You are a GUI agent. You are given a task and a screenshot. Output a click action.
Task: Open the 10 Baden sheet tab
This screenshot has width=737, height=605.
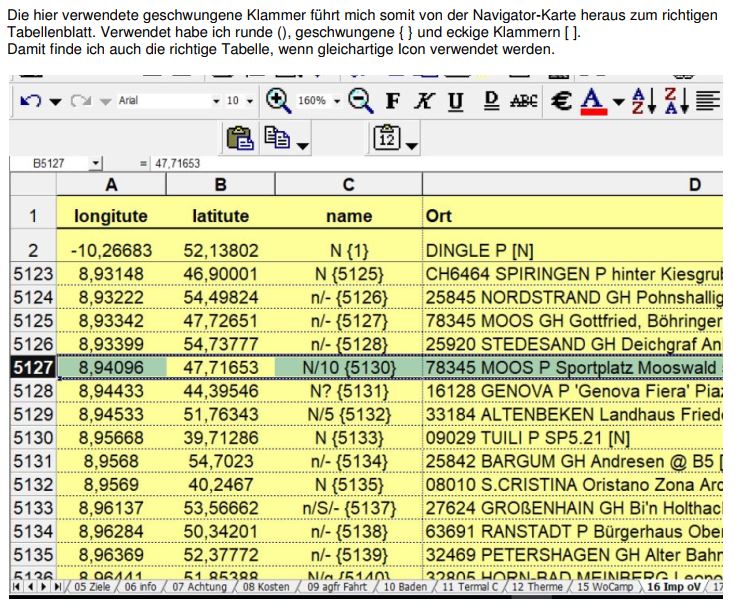pyautogui.click(x=404, y=587)
